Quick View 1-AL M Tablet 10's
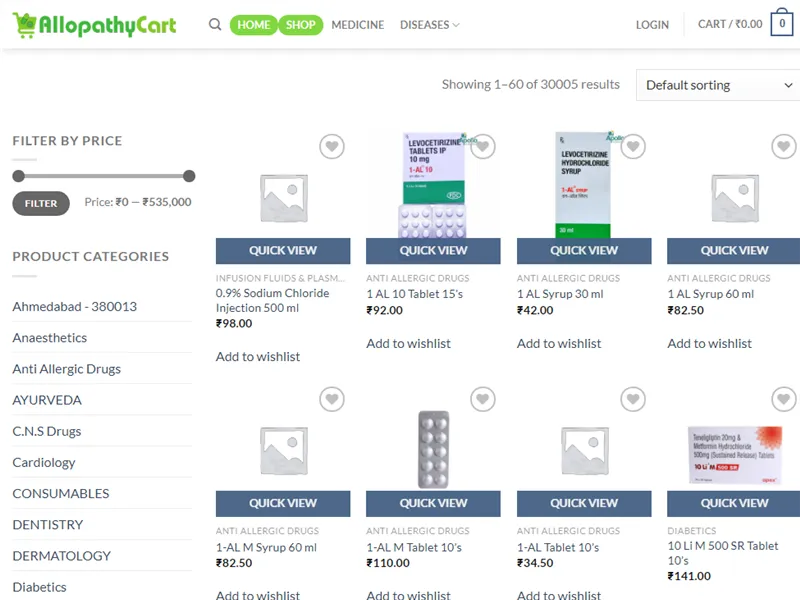 point(433,503)
